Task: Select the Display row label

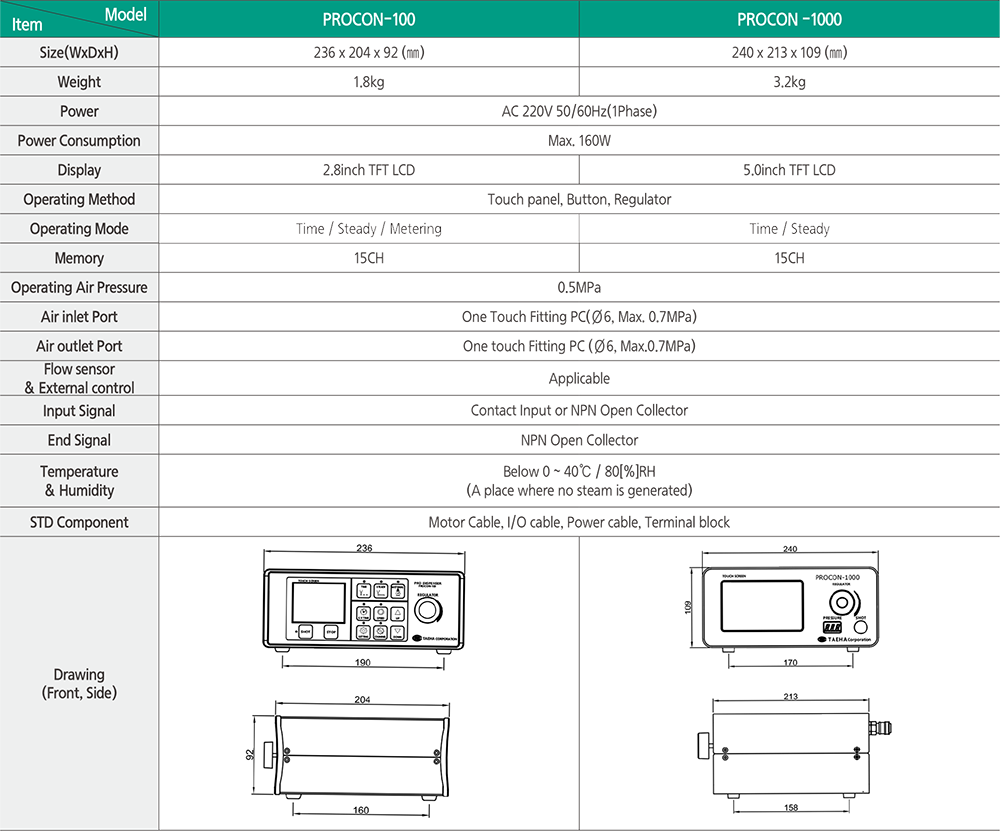Action: [79, 170]
